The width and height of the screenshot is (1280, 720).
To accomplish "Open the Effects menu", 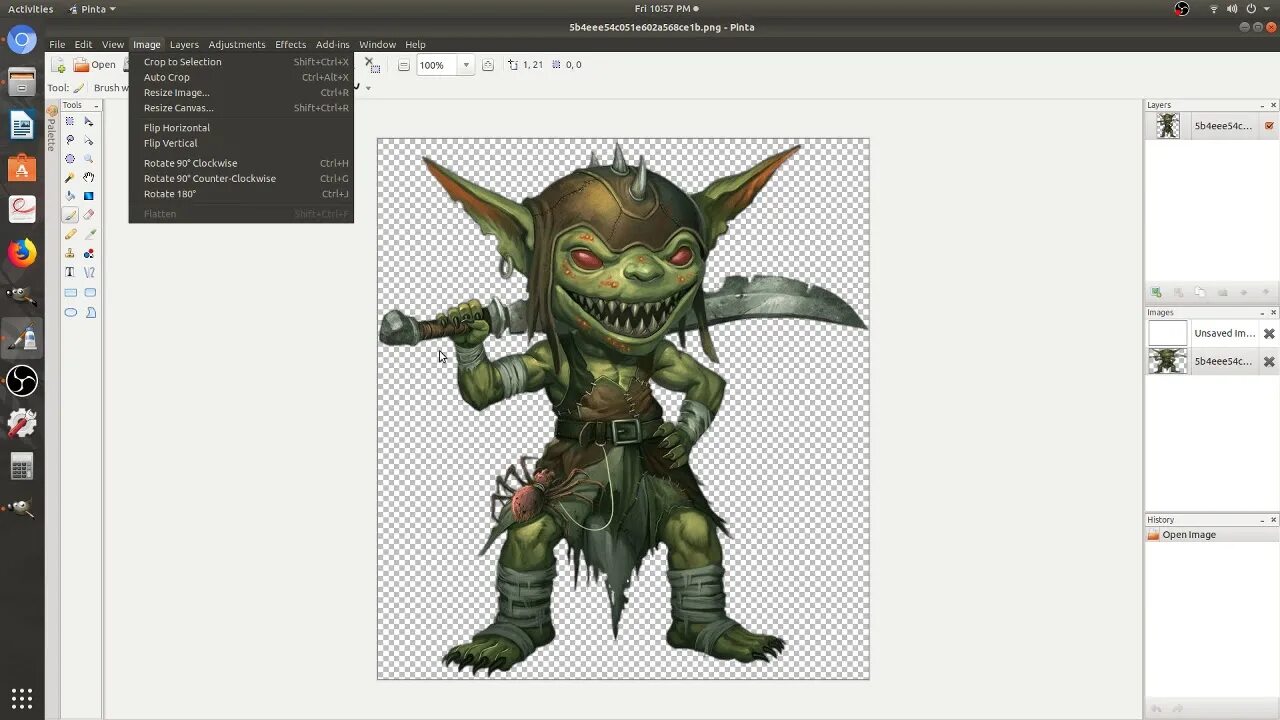I will point(291,45).
